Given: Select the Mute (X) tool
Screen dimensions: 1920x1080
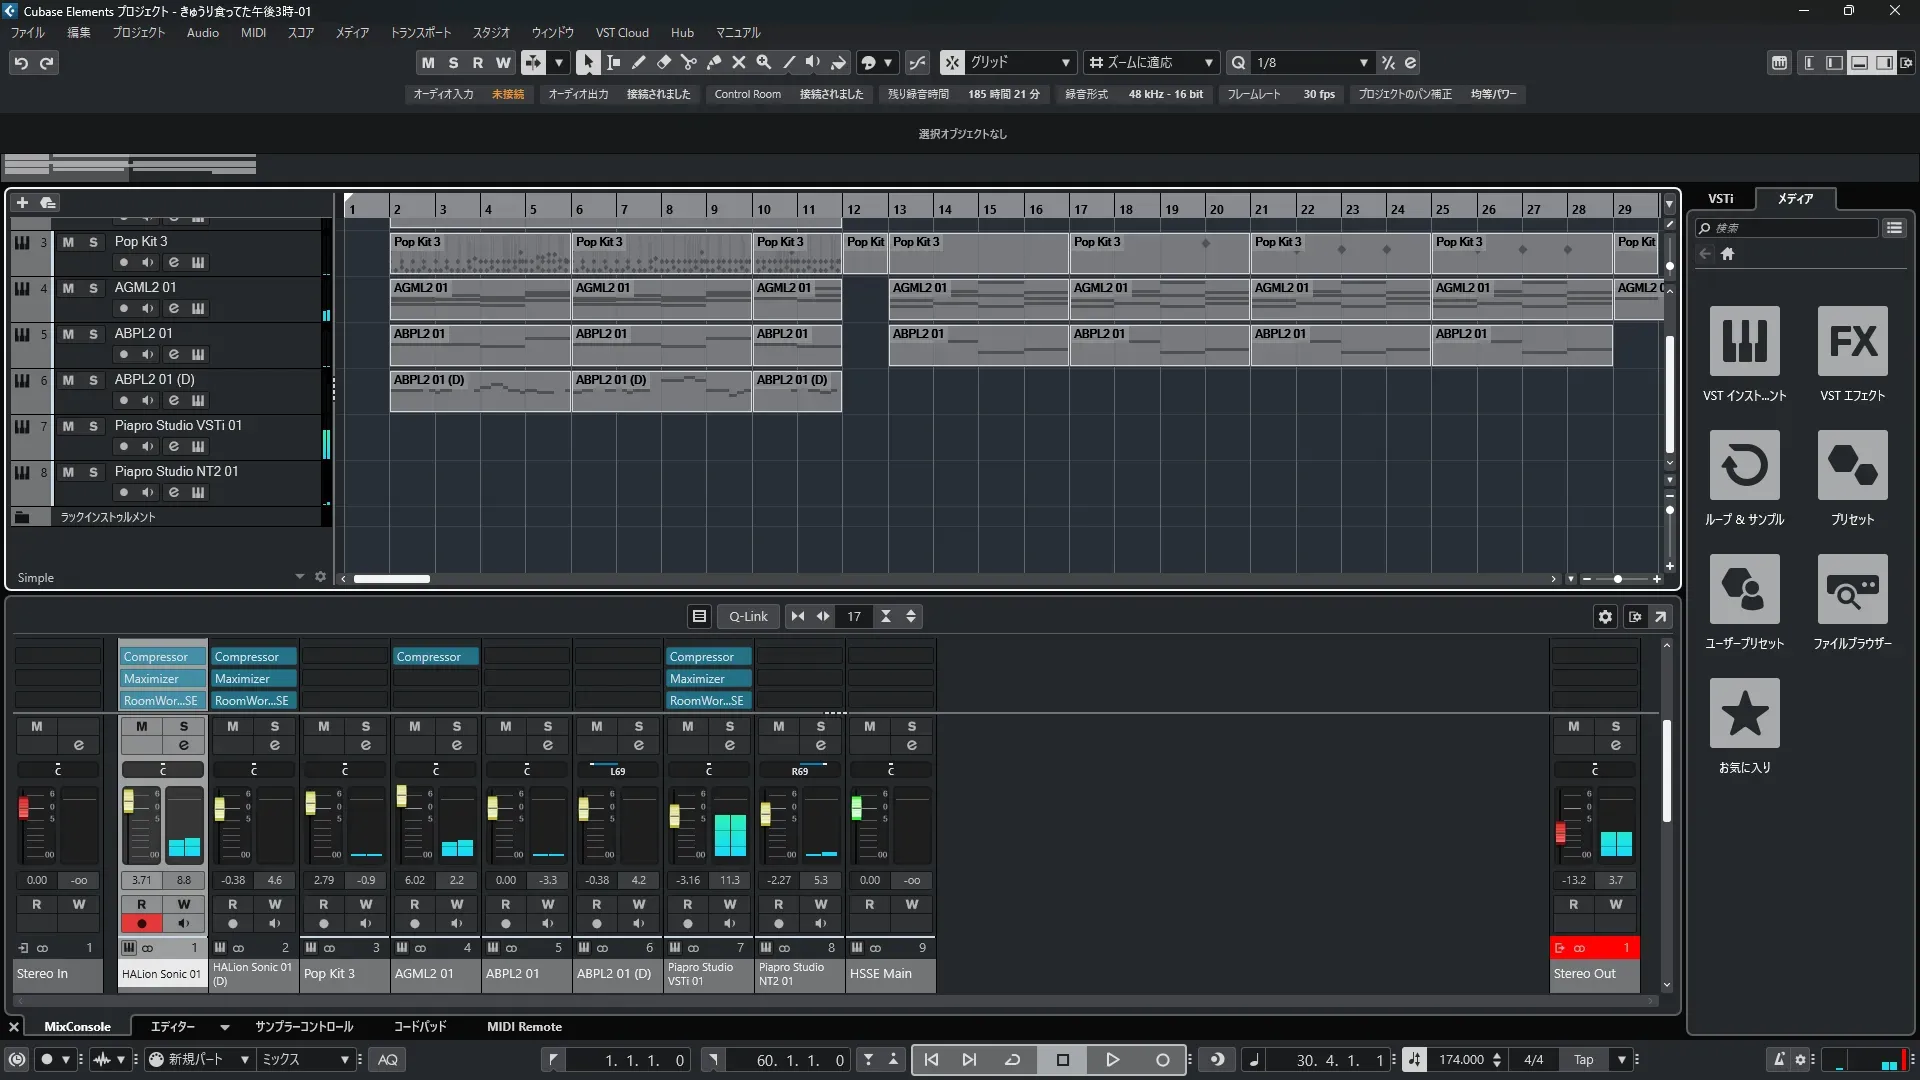Looking at the screenshot, I should [738, 62].
